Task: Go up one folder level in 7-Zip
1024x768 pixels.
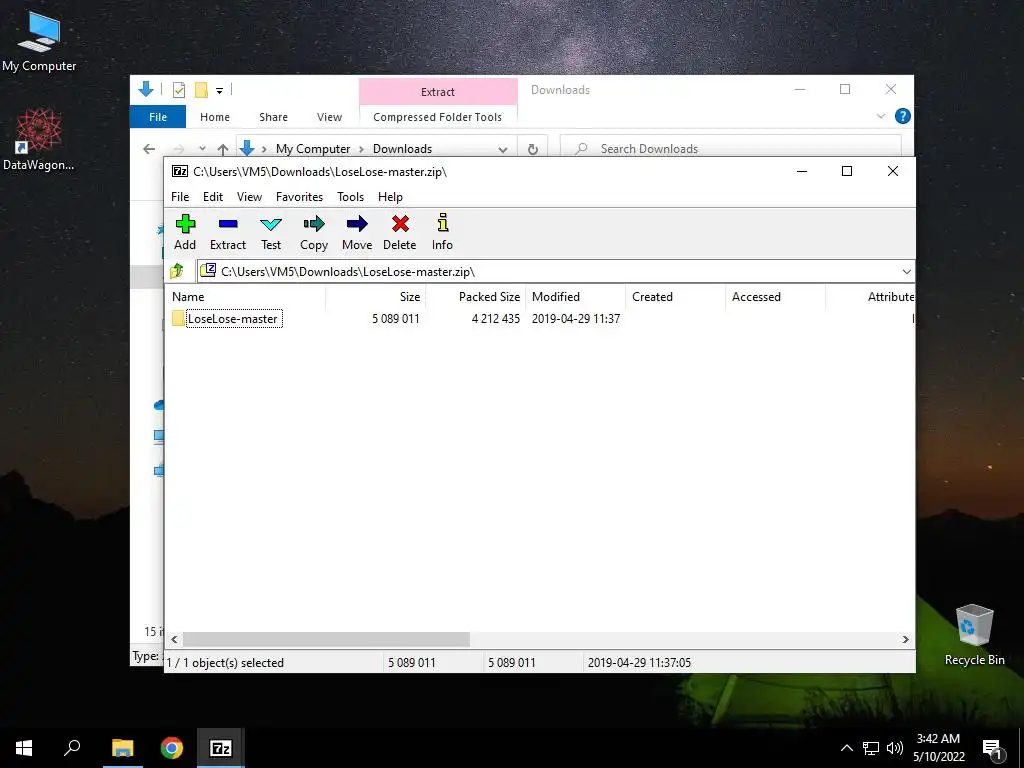Action: coord(177,271)
